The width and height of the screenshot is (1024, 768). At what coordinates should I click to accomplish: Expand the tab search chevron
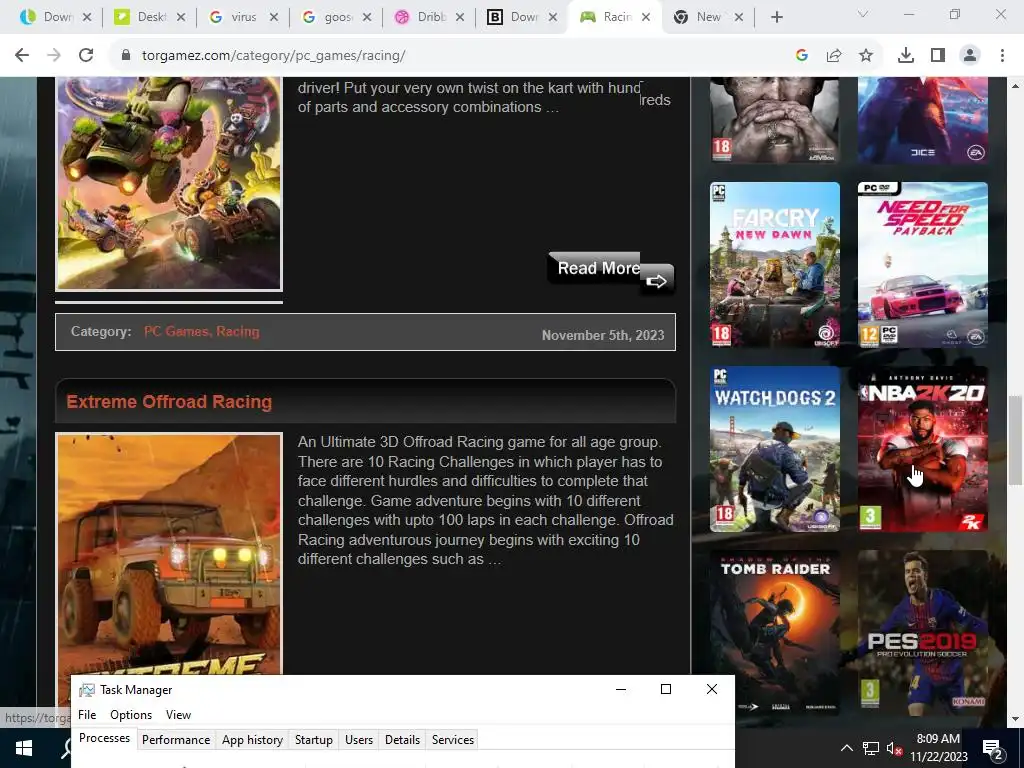click(x=863, y=14)
